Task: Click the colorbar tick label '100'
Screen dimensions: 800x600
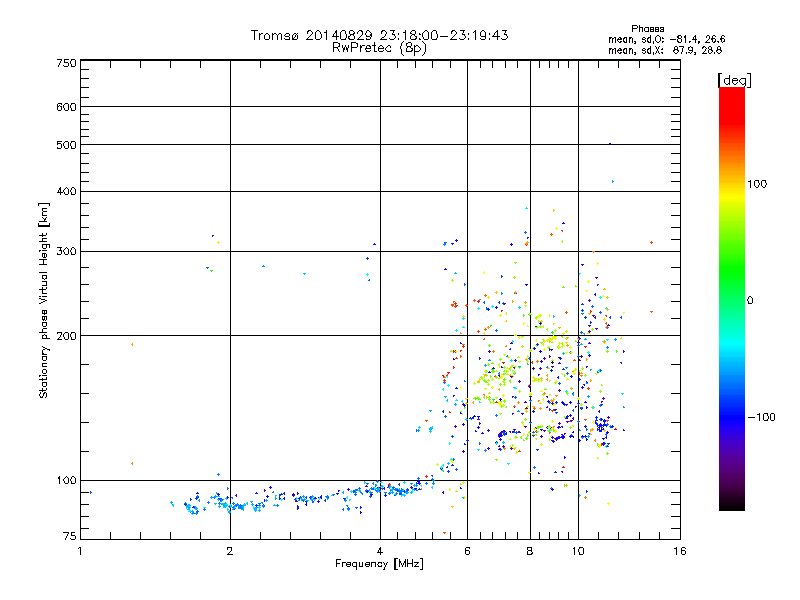Action: click(757, 184)
